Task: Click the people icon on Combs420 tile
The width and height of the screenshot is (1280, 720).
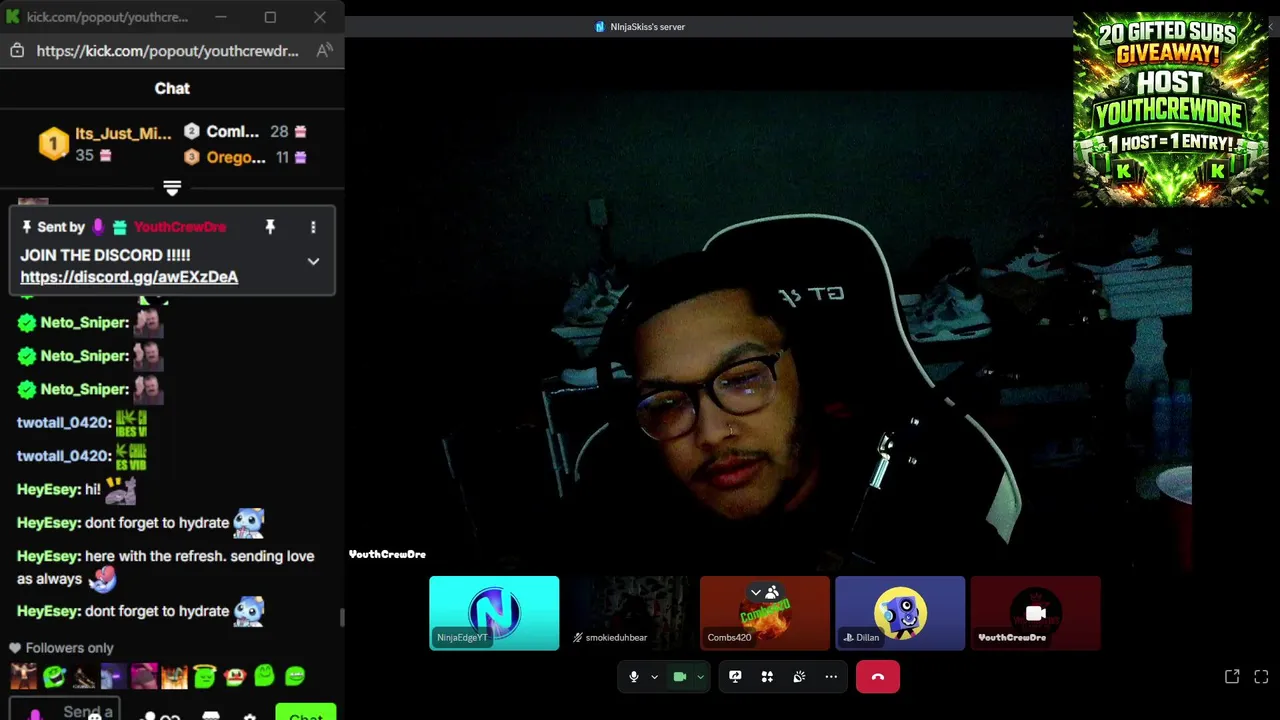Action: click(772, 593)
